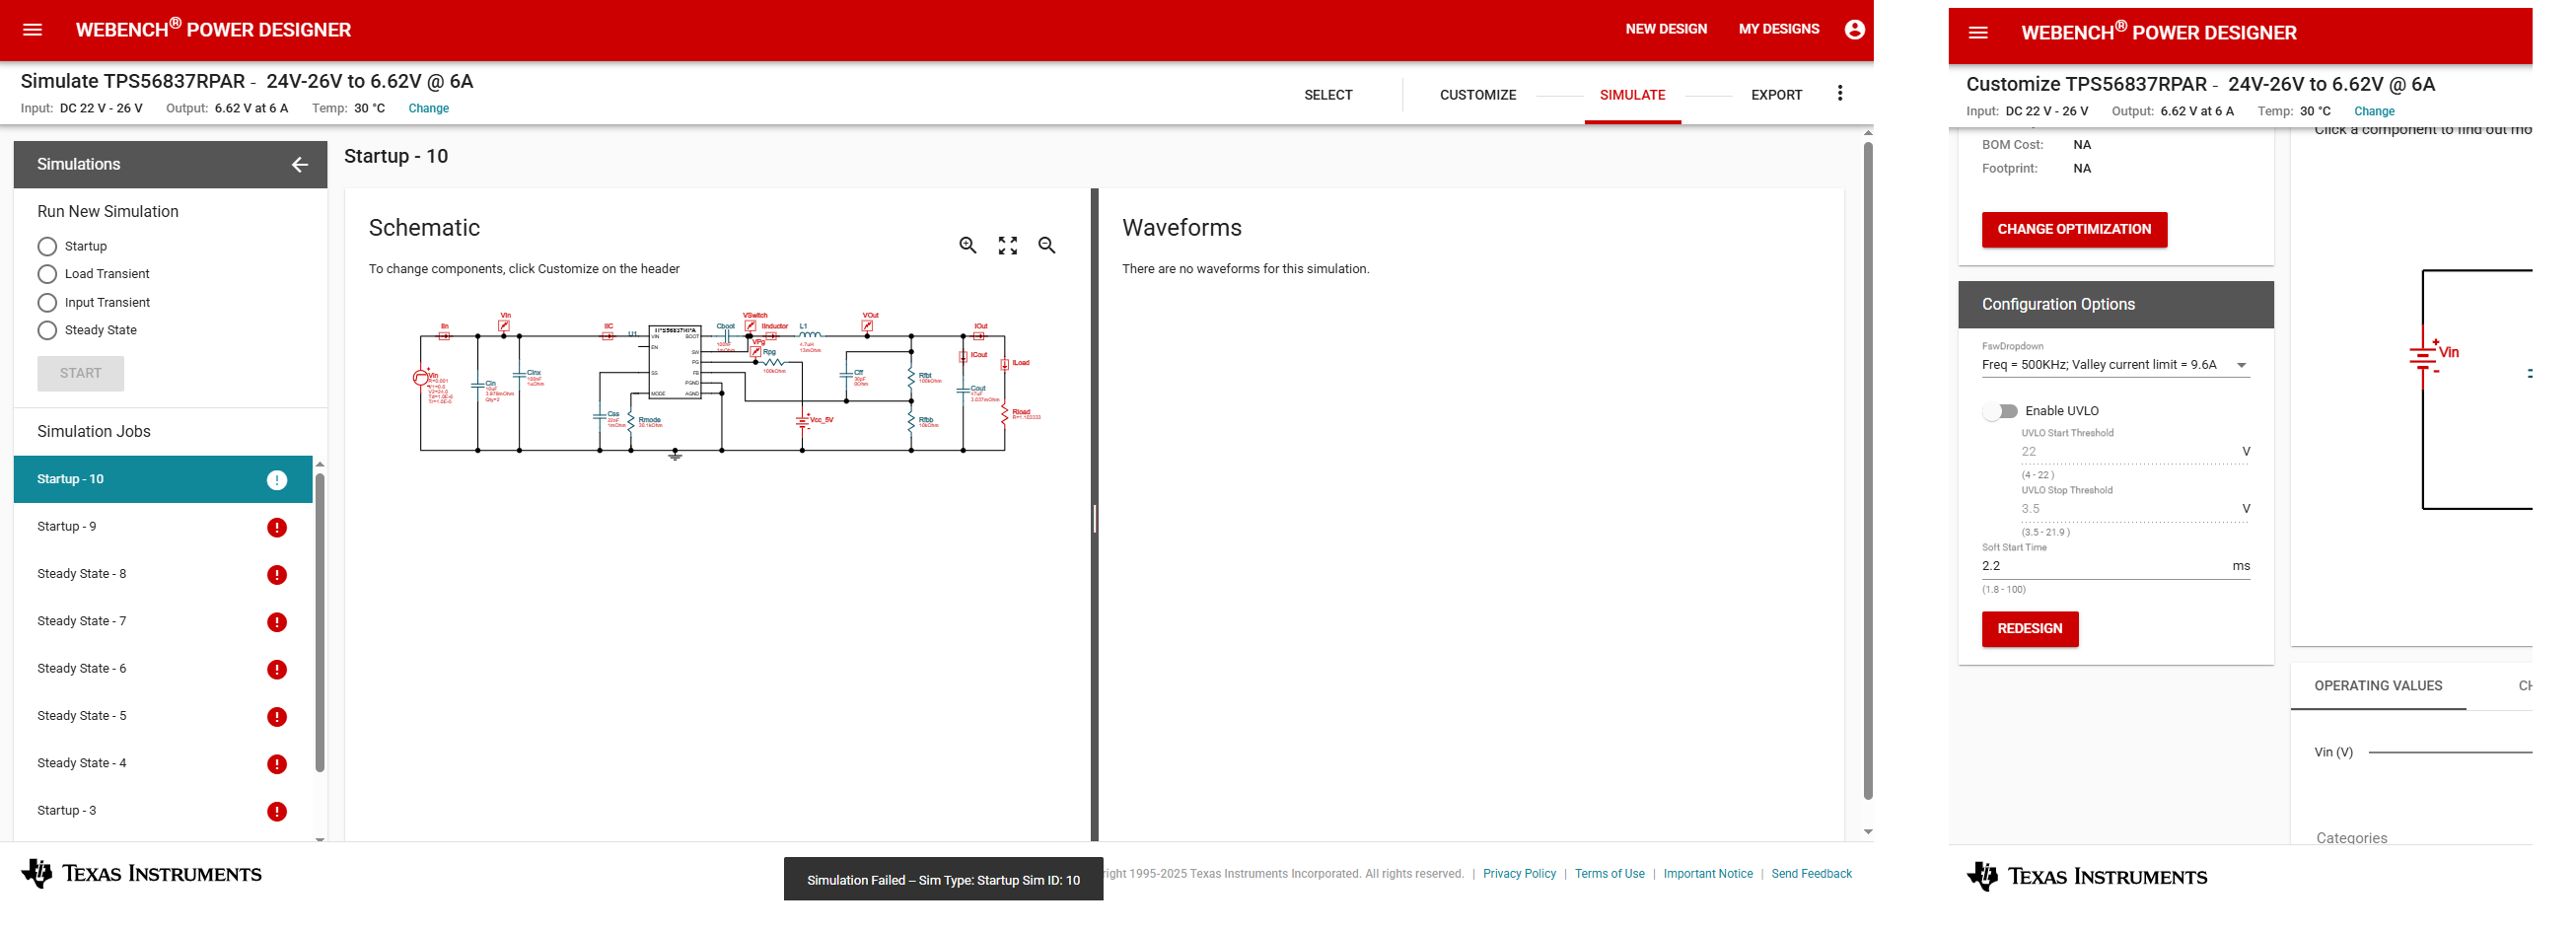Fit the schematic to screen
2576x931 pixels.
1007,245
